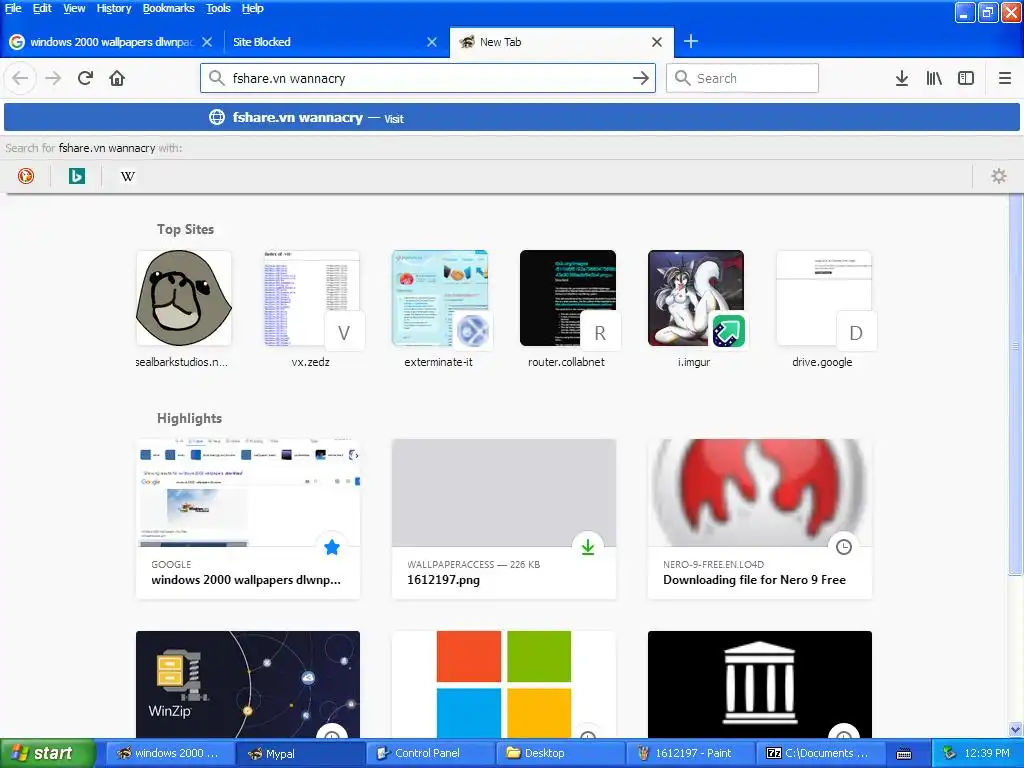Open the File menu

(13, 8)
